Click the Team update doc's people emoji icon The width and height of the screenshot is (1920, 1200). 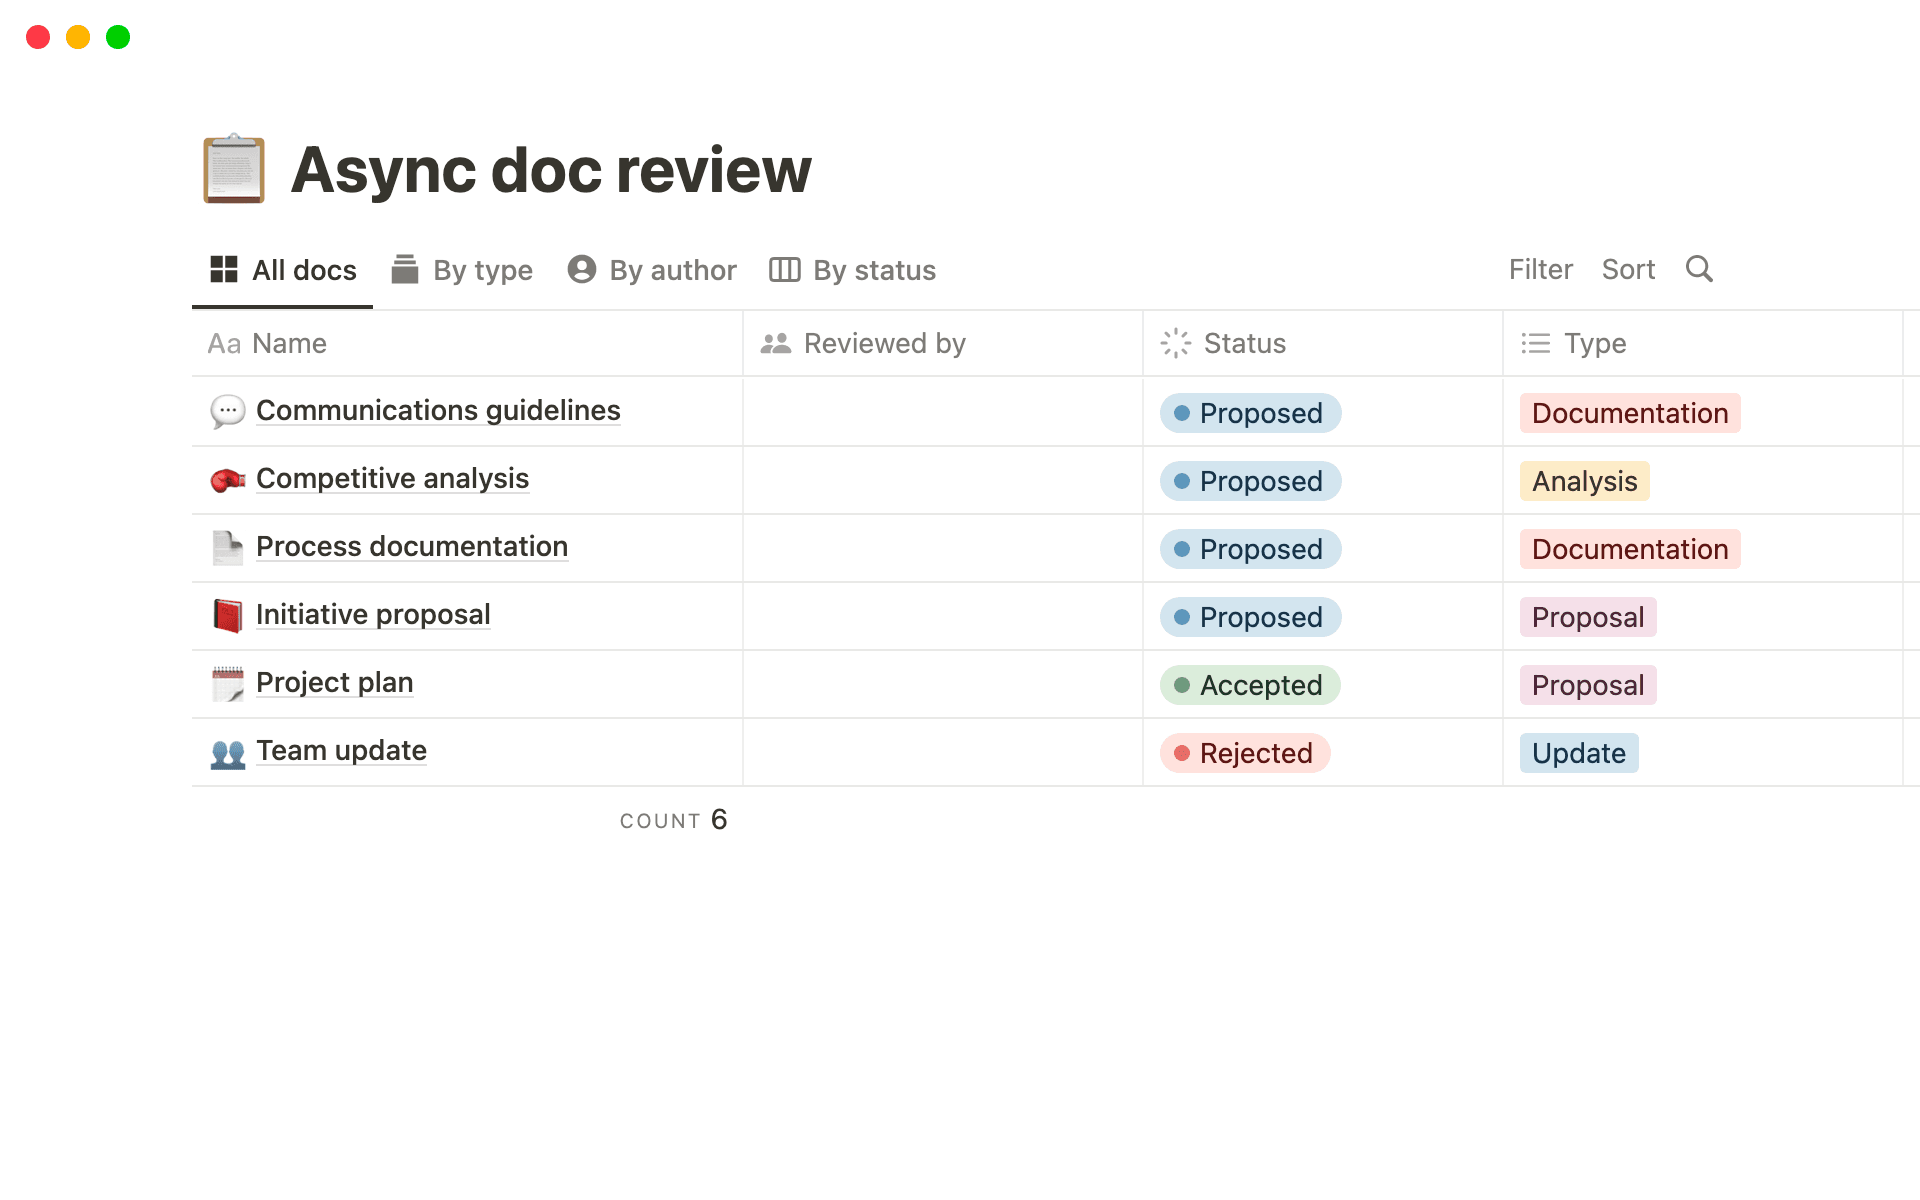[228, 751]
